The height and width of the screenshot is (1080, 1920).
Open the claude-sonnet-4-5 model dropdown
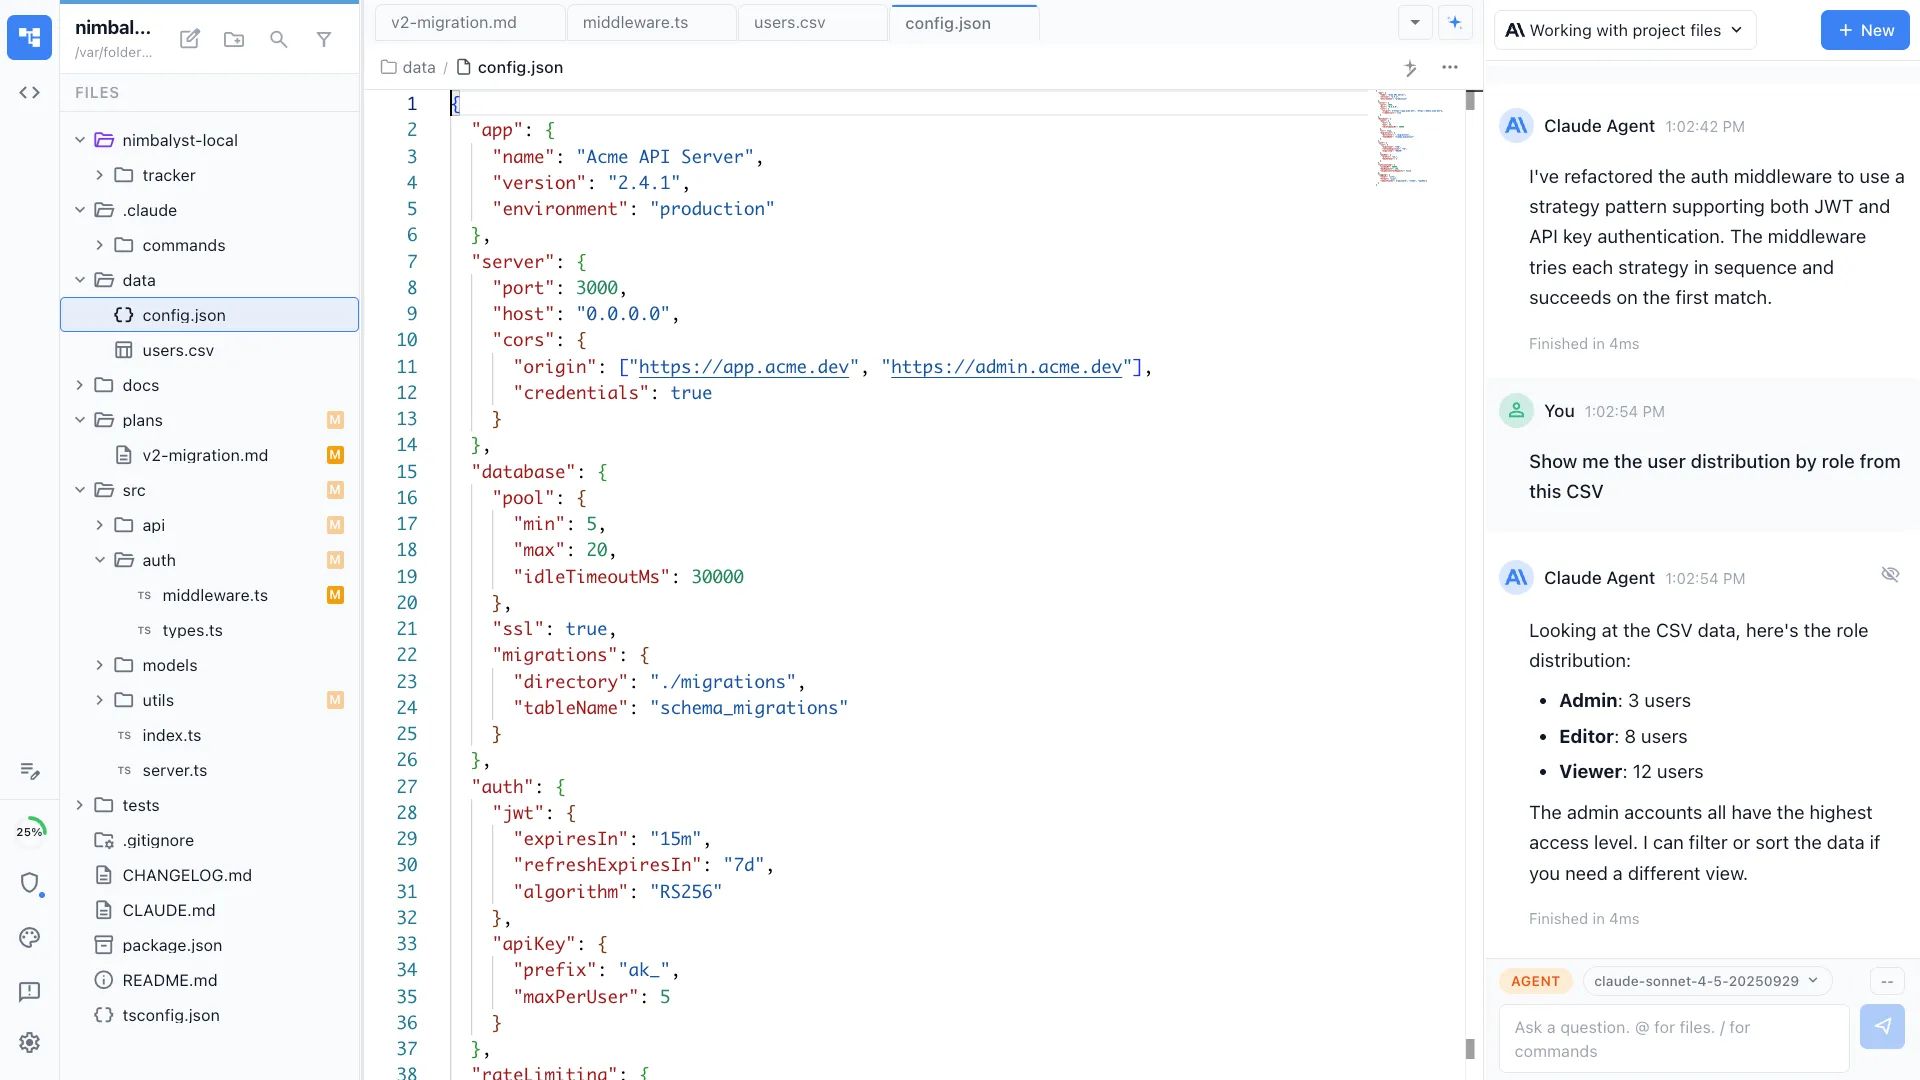[1706, 981]
